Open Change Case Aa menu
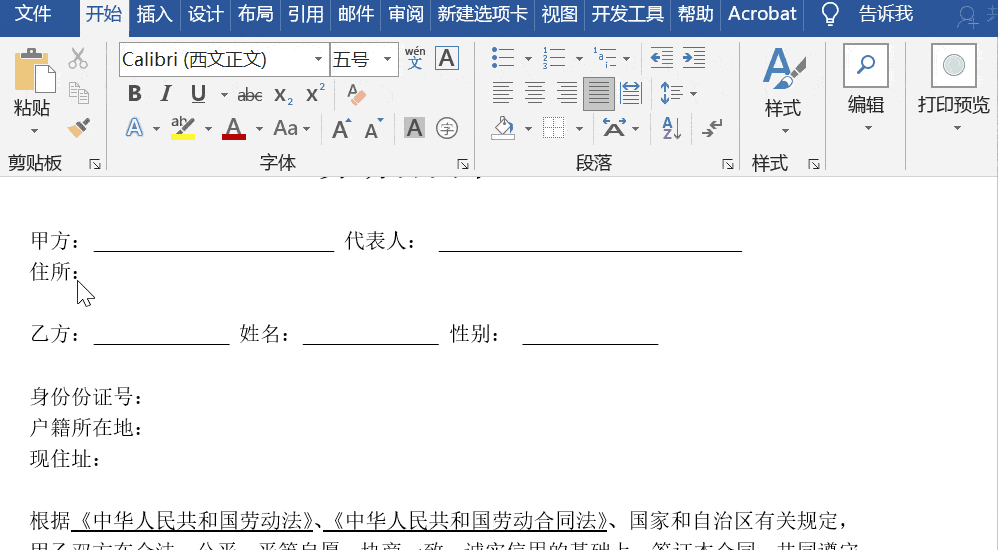998x550 pixels. [292, 128]
